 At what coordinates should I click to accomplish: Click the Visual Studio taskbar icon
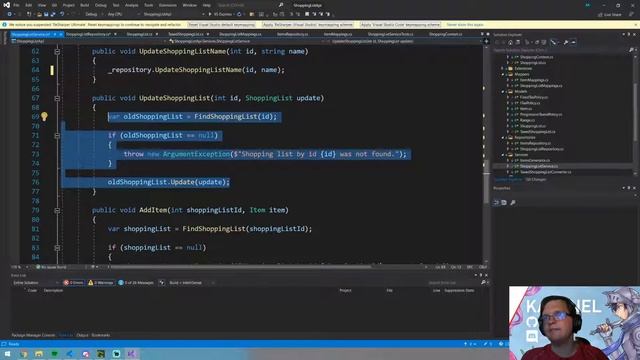point(131,354)
